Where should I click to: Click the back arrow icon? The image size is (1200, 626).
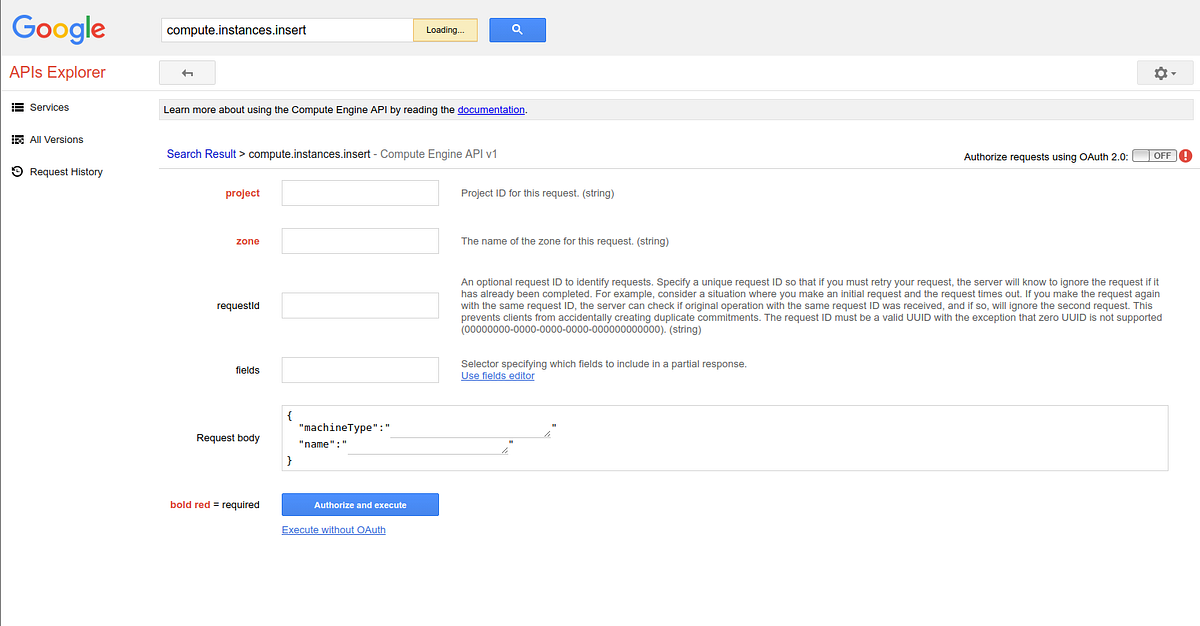pyautogui.click(x=187, y=72)
